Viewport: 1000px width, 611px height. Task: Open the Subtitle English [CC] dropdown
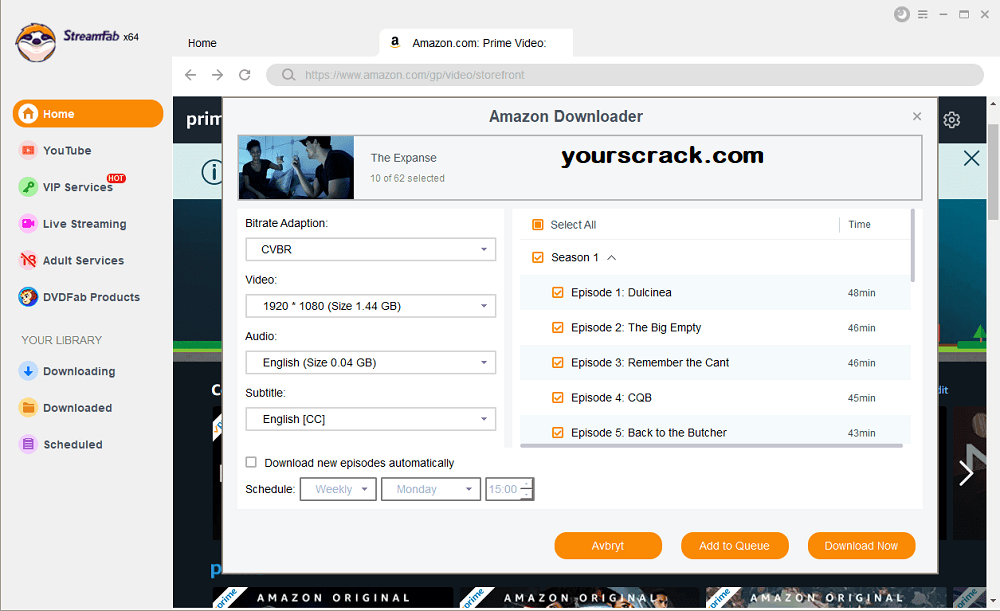click(371, 419)
